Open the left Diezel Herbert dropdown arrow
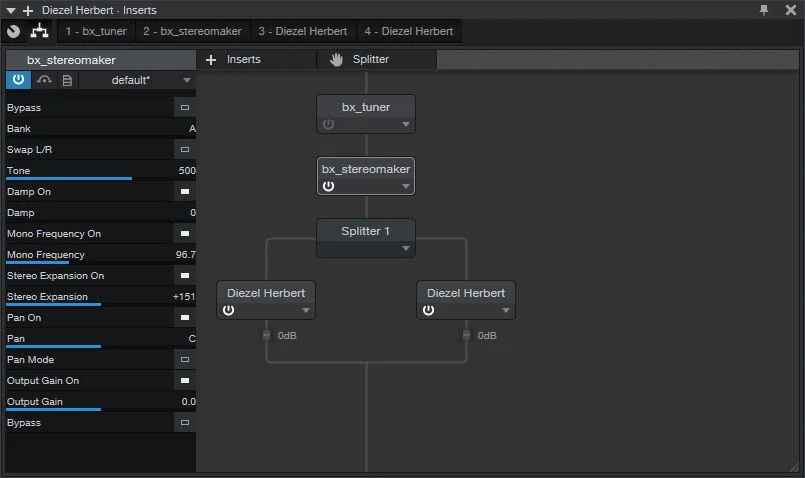 (306, 311)
